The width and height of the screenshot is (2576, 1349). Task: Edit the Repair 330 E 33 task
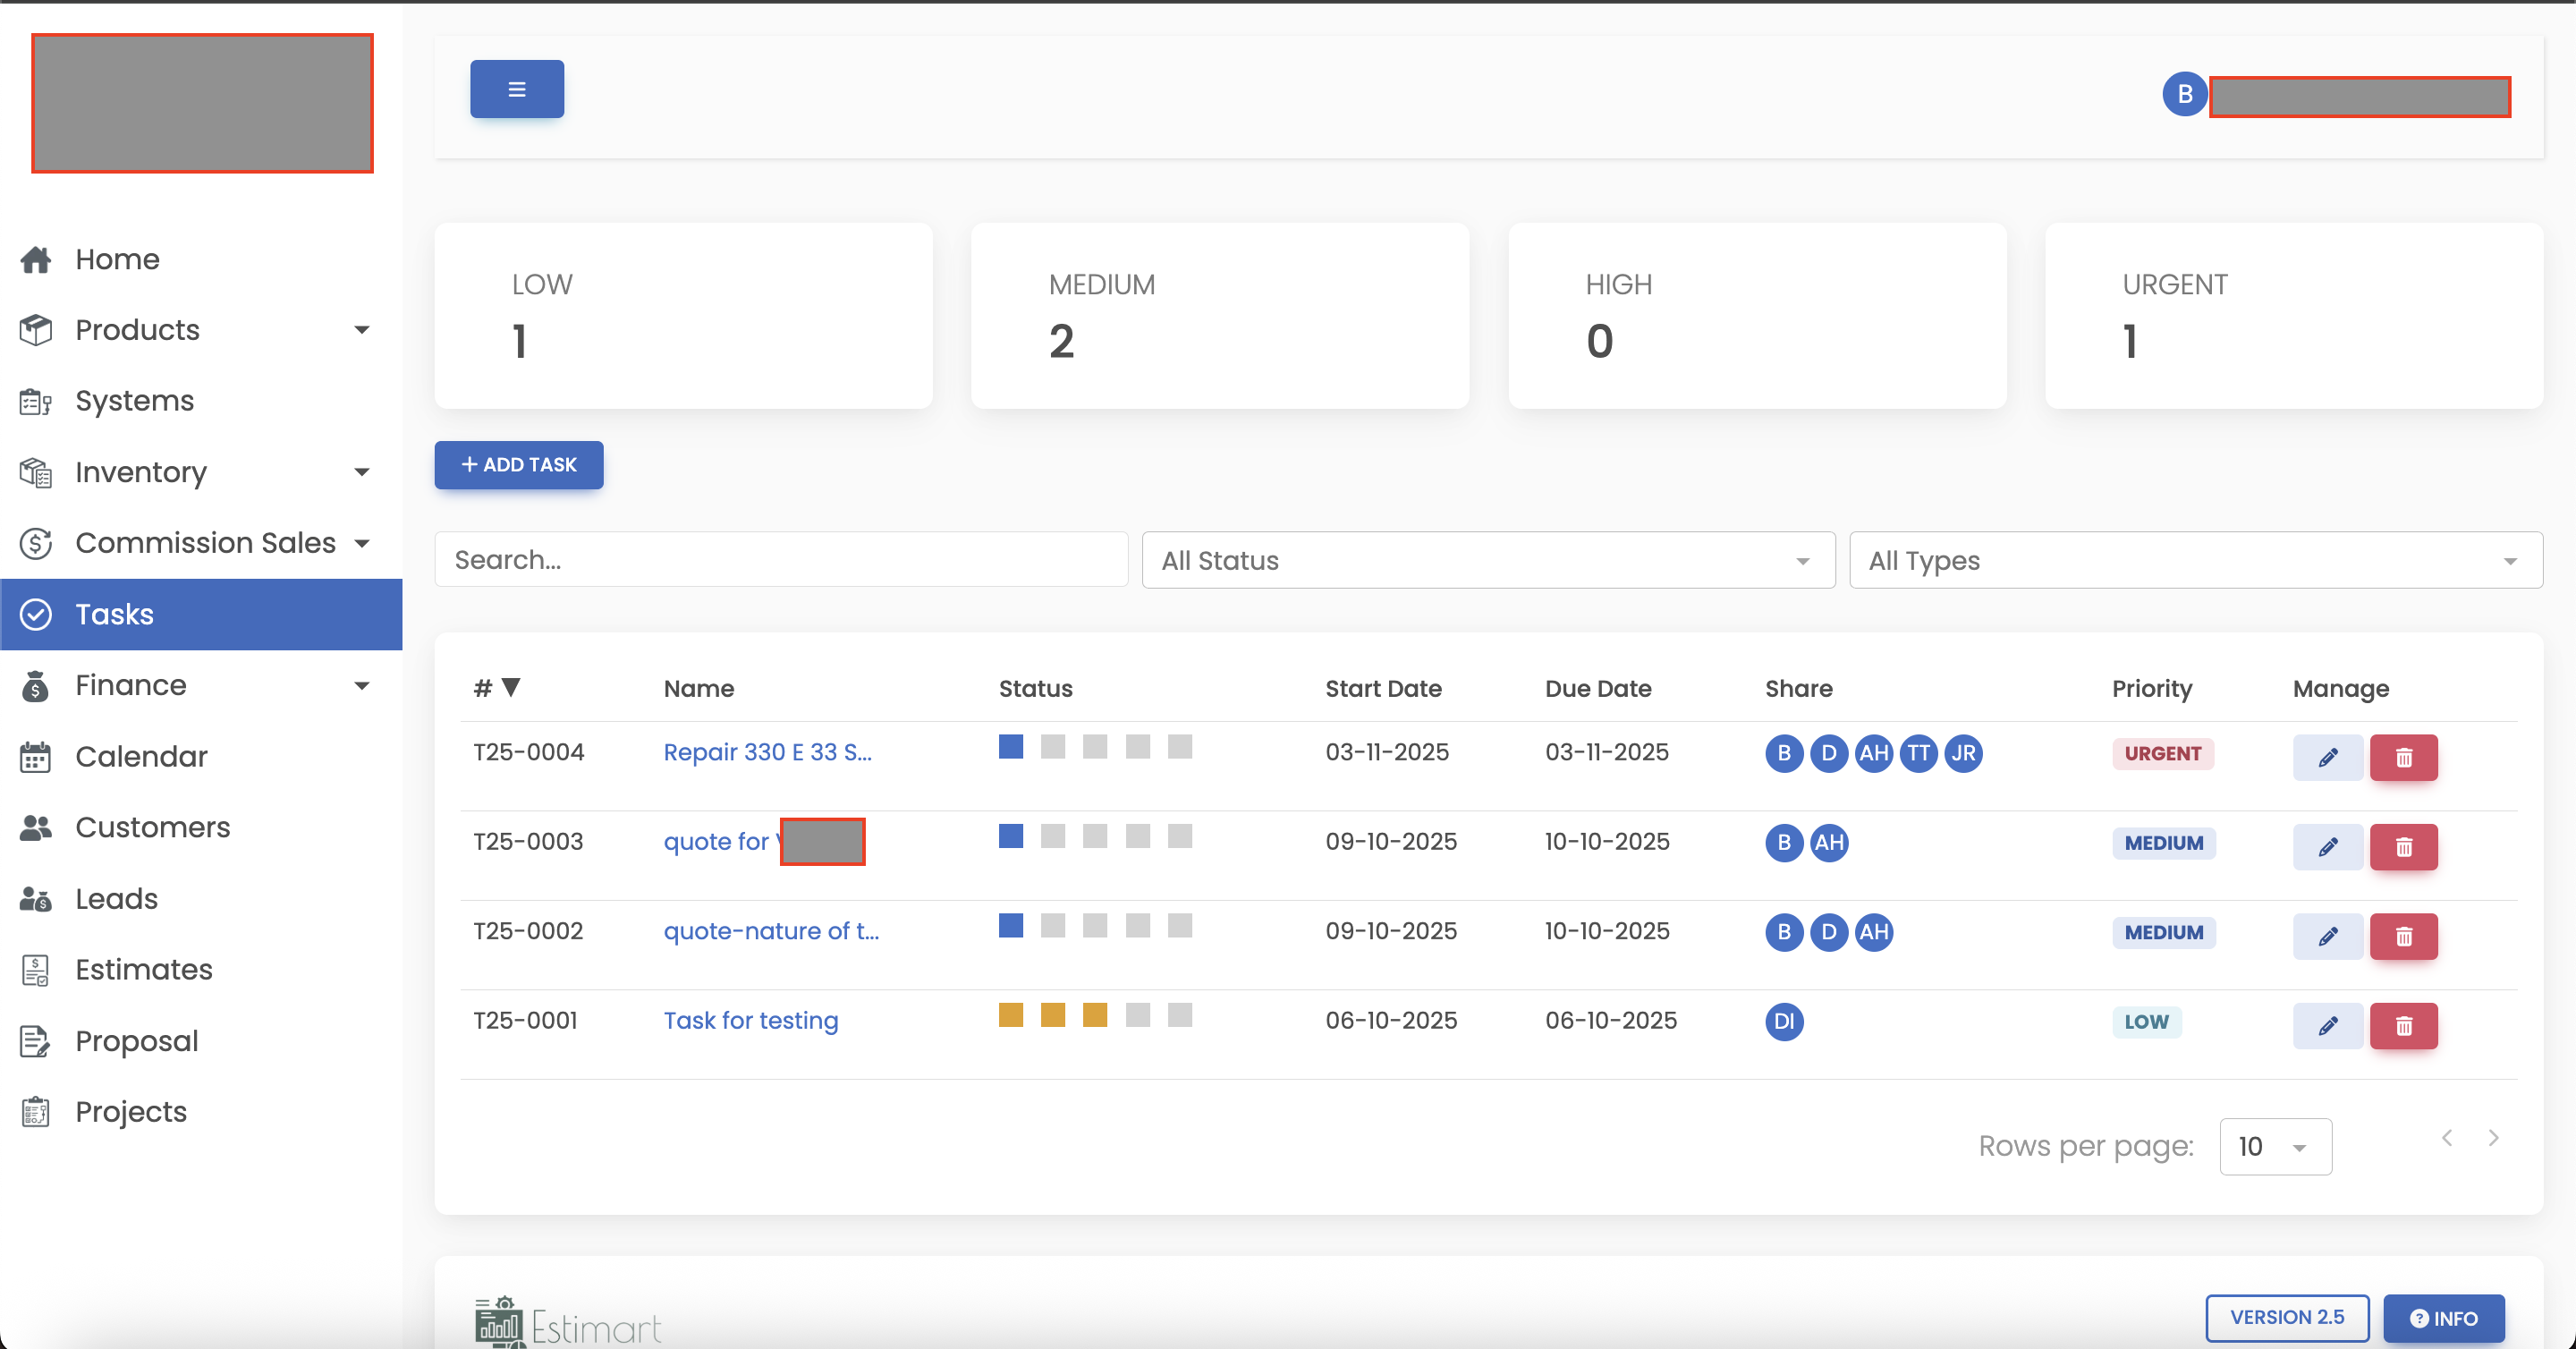(2328, 757)
